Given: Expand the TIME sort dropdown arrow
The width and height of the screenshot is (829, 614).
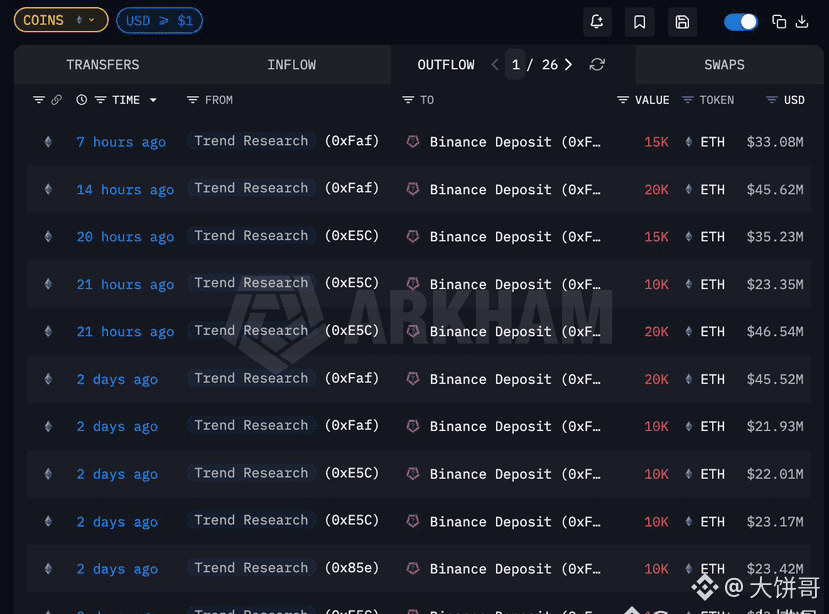Looking at the screenshot, I should [x=153, y=100].
